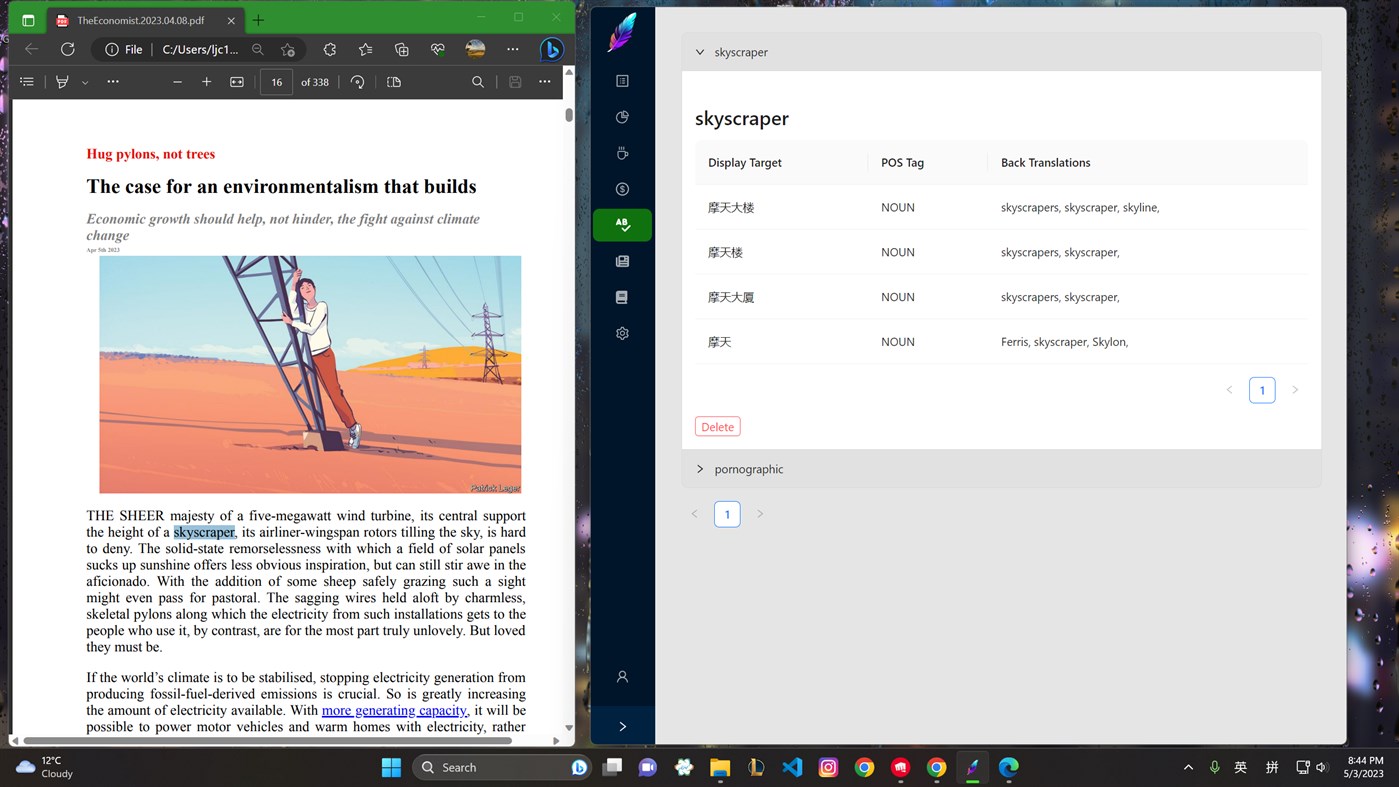Click the address bar file path
Image resolution: width=1399 pixels, height=787 pixels.
click(x=200, y=49)
